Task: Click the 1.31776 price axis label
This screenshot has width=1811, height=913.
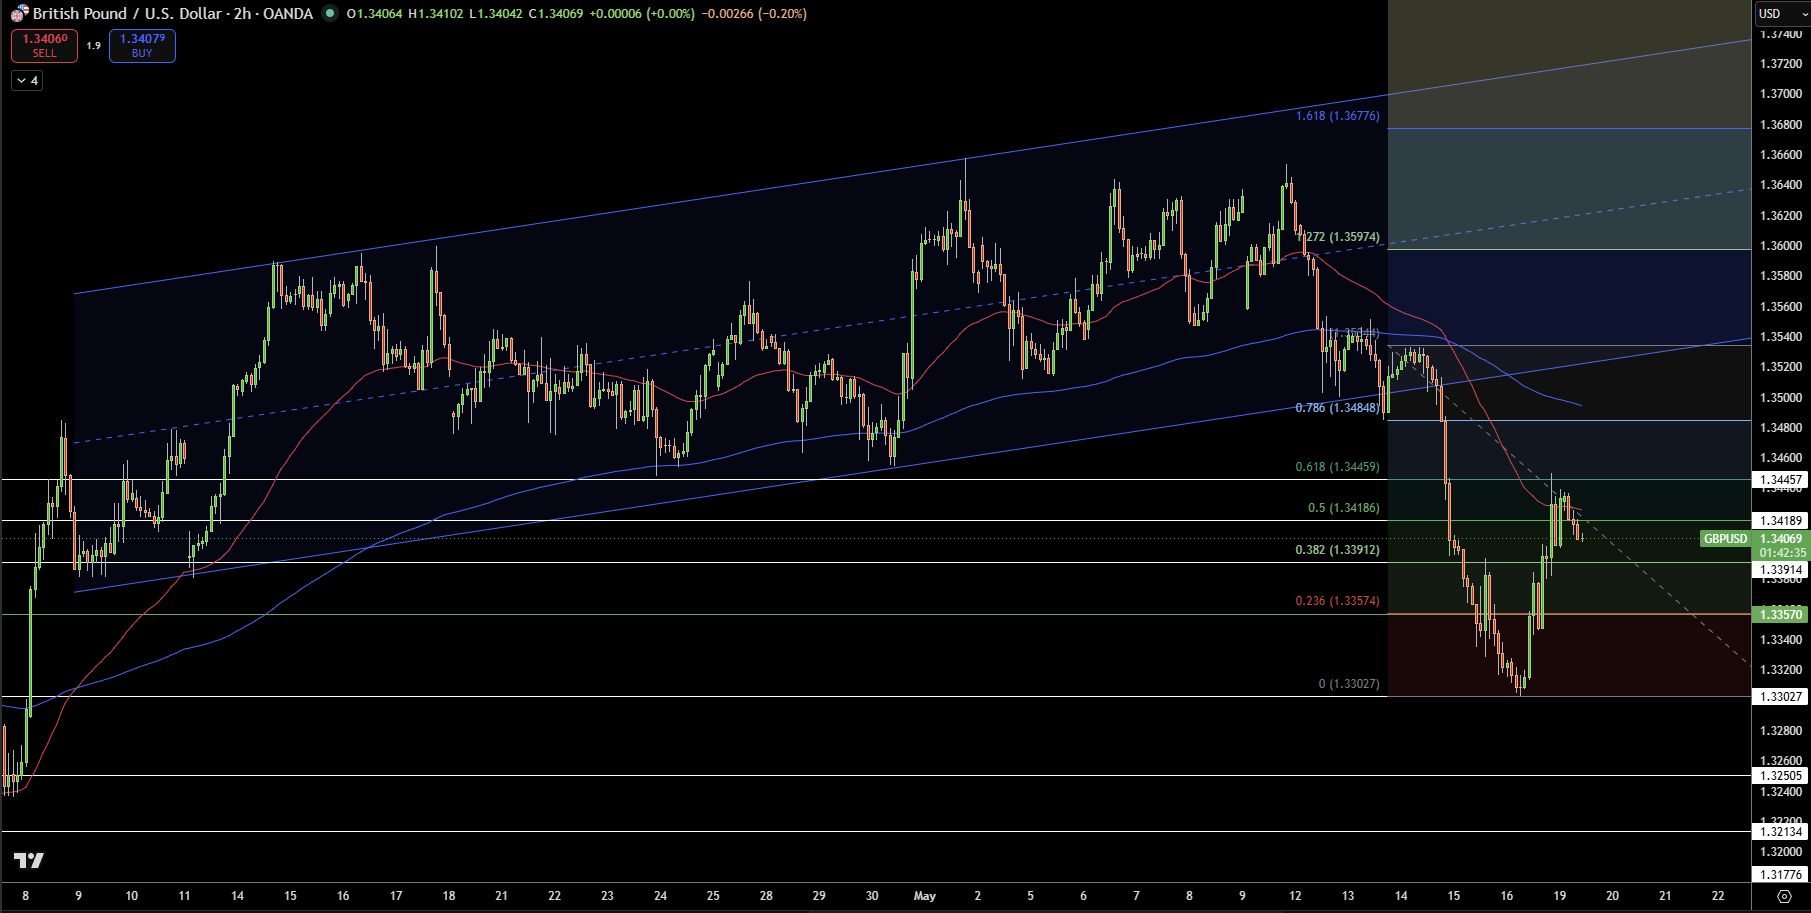Action: tap(1781, 875)
